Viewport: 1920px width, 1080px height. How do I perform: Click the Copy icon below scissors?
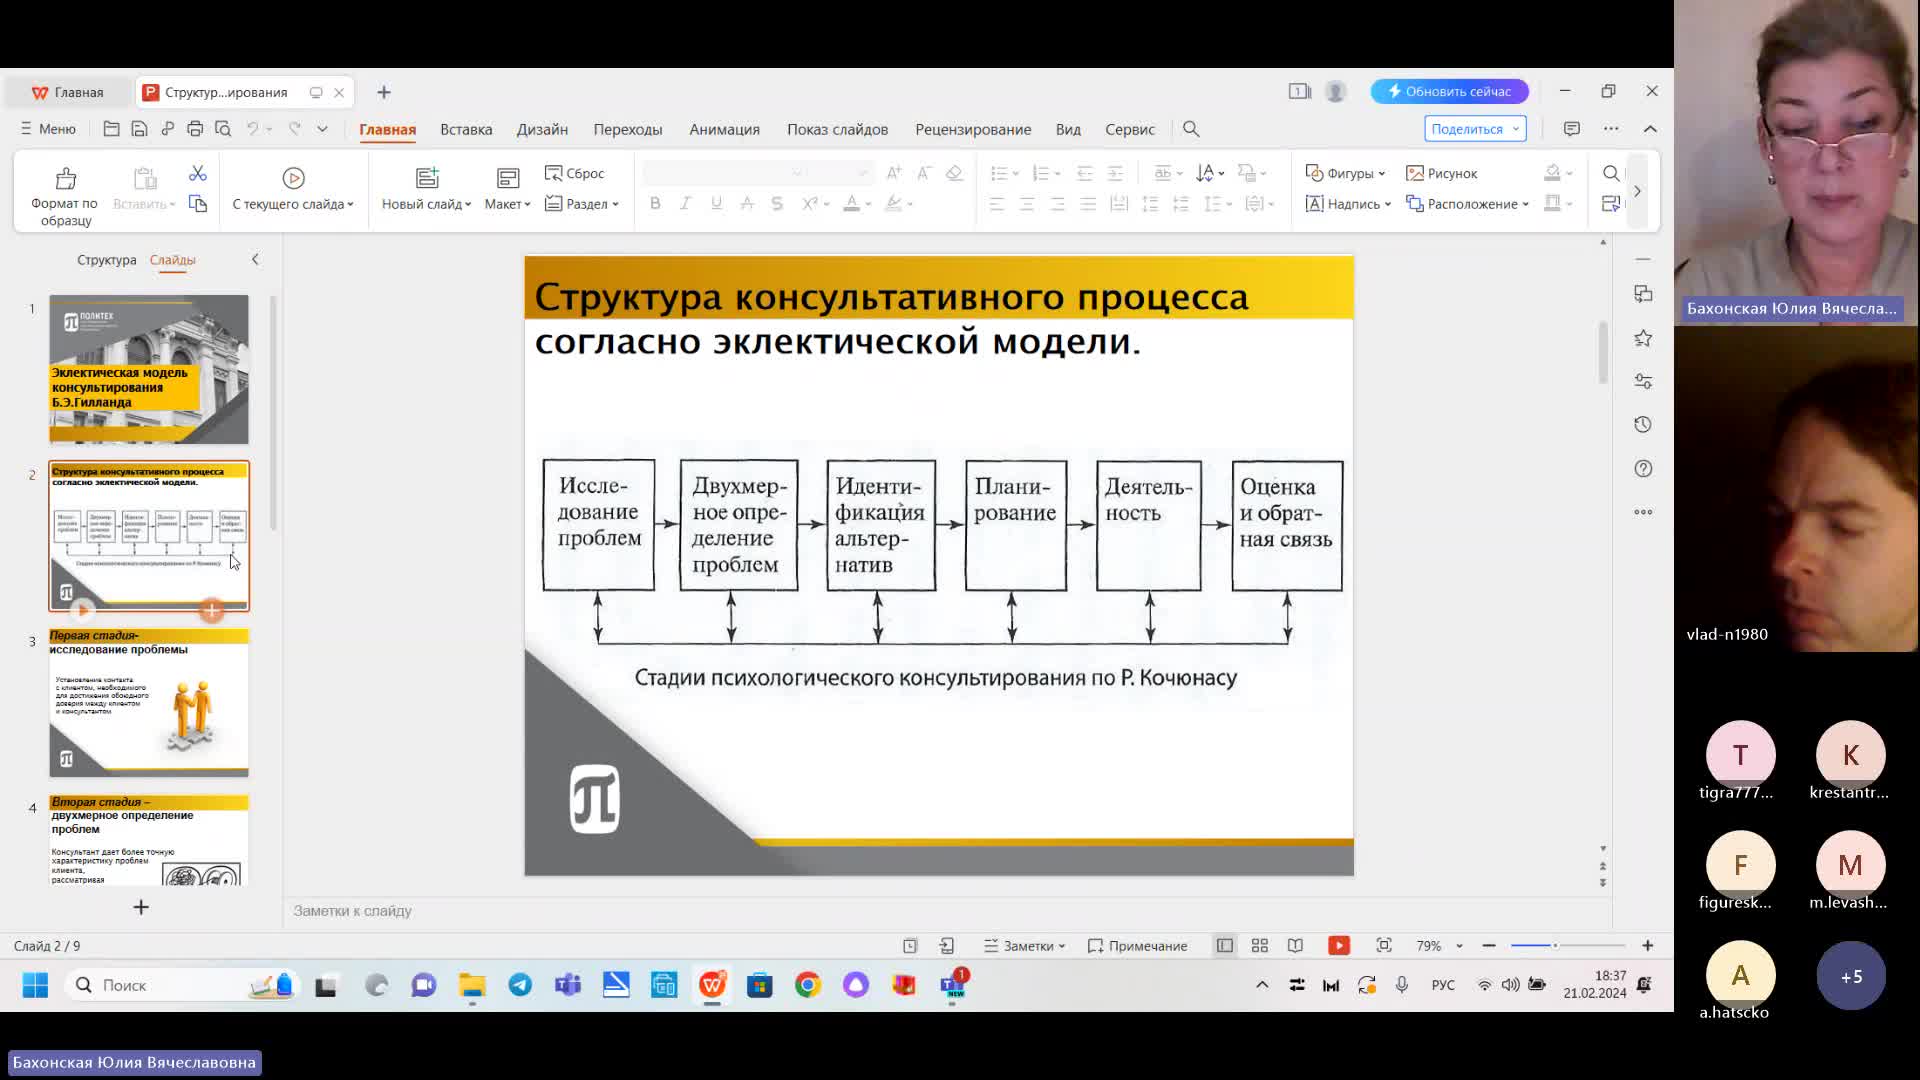[198, 204]
